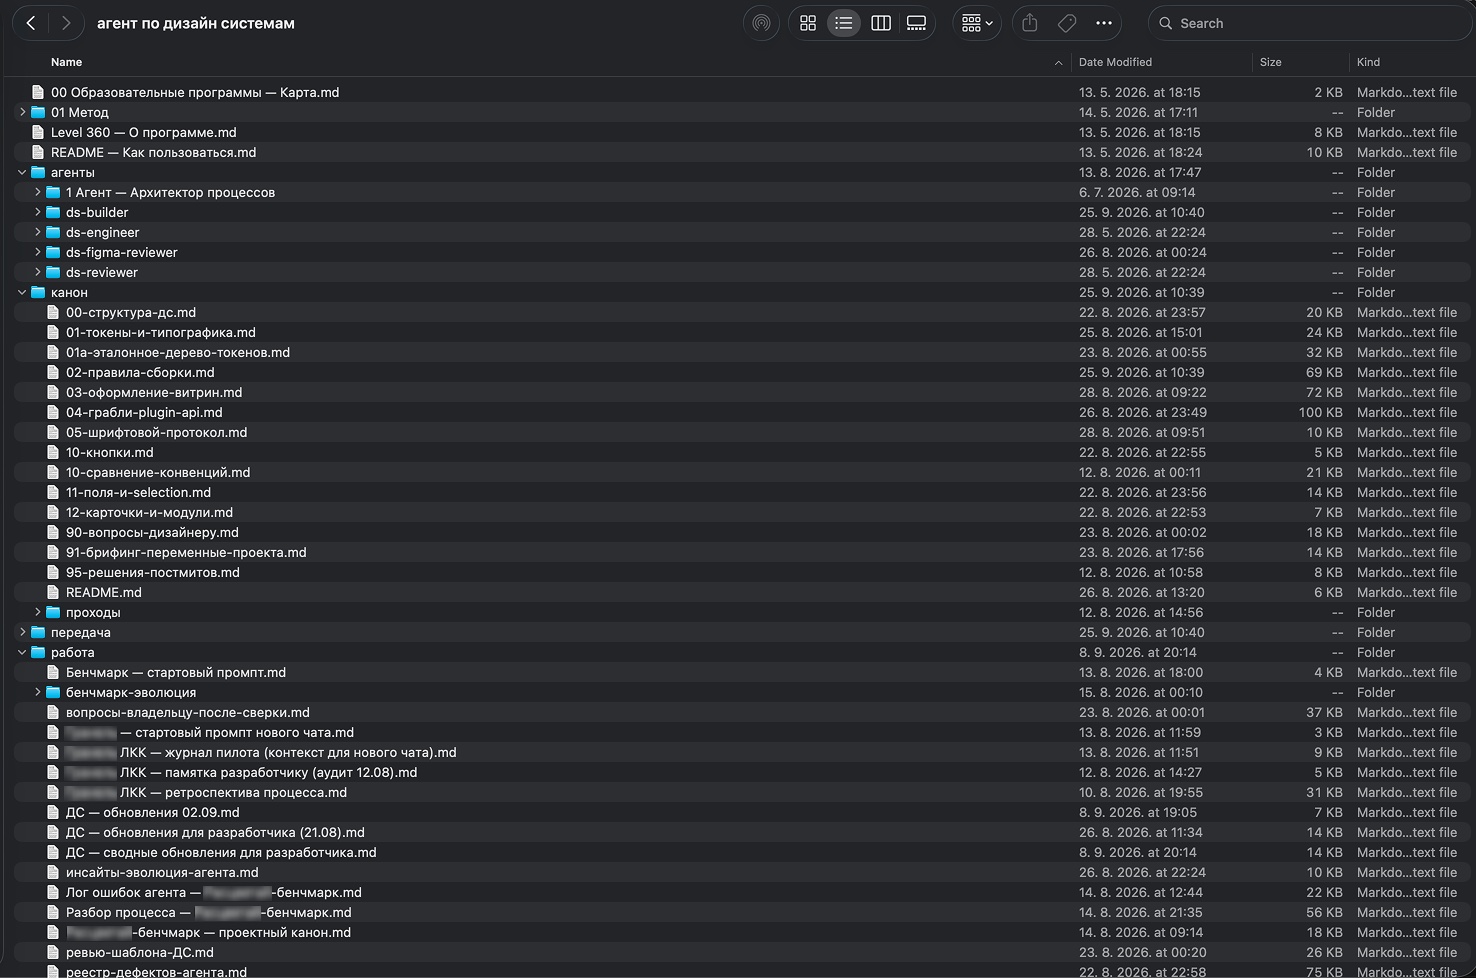The height and width of the screenshot is (978, 1476).
Task: Collapse the работа folder
Action: [x=22, y=652]
